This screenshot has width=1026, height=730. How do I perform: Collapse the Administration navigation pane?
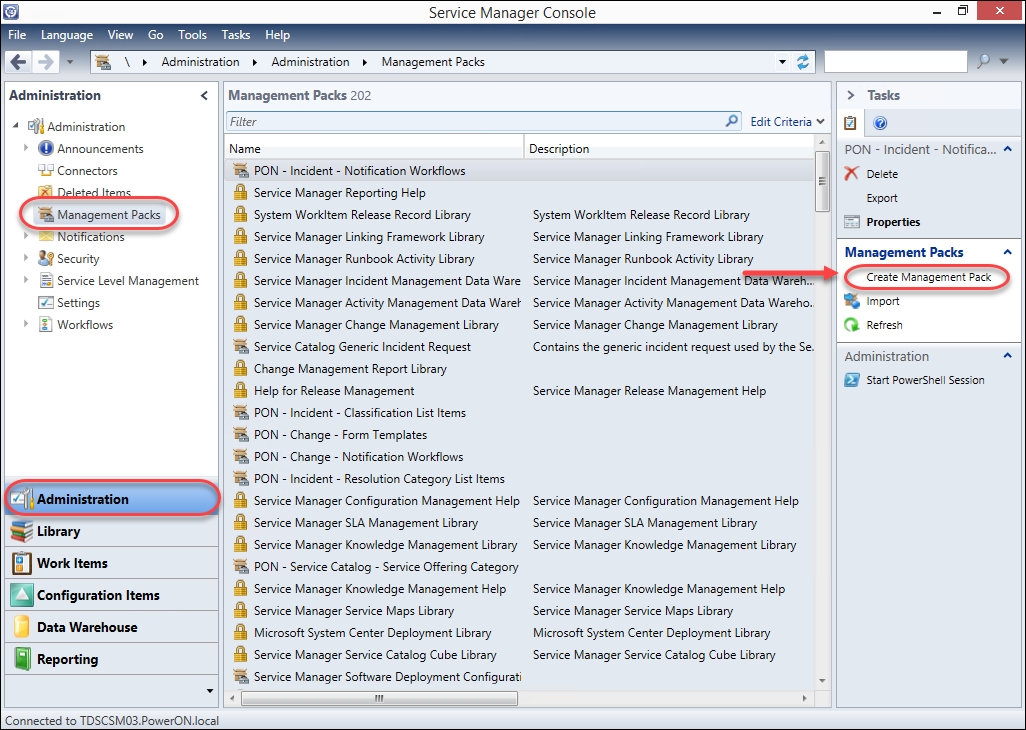pos(204,96)
